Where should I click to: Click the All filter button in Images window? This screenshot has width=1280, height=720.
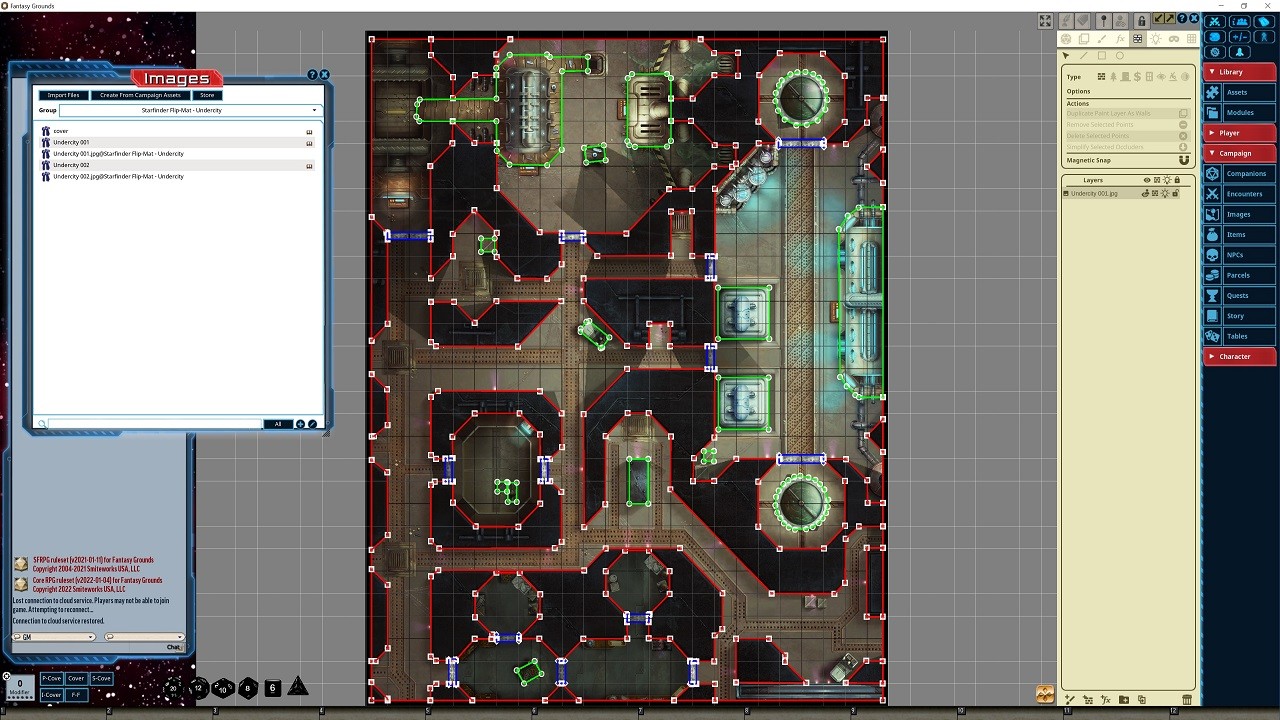click(278, 424)
